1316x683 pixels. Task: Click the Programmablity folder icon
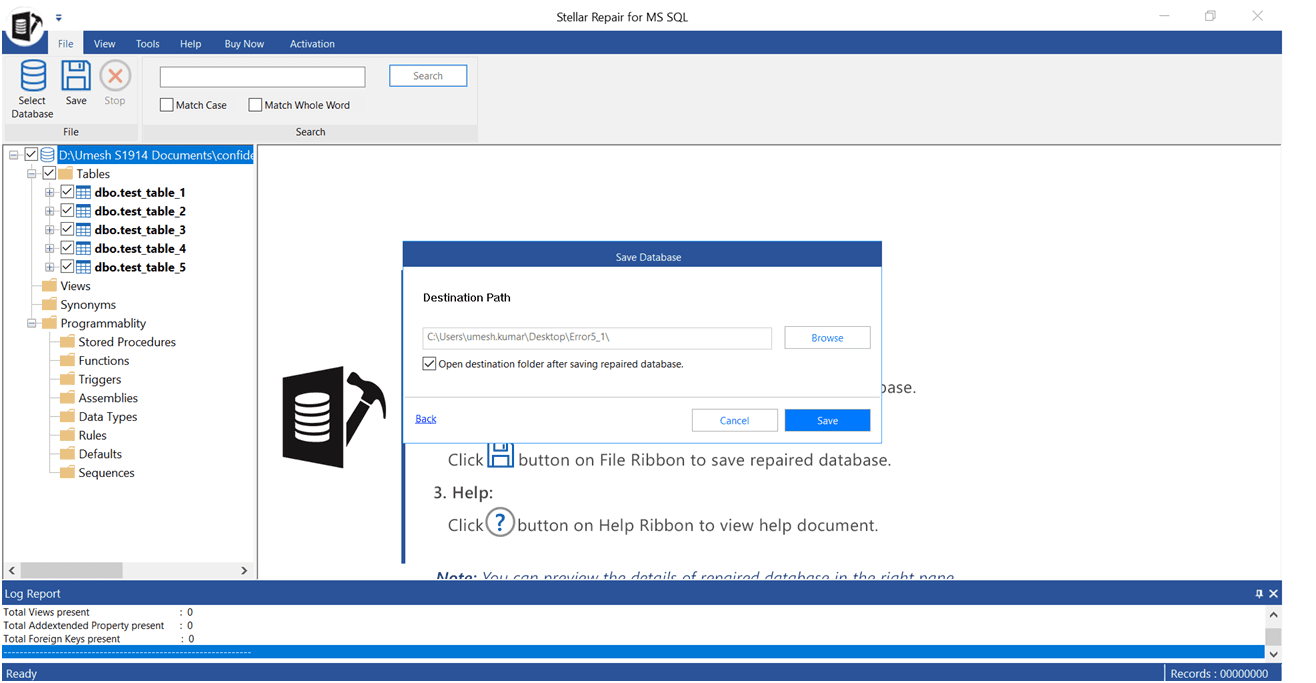pos(49,323)
